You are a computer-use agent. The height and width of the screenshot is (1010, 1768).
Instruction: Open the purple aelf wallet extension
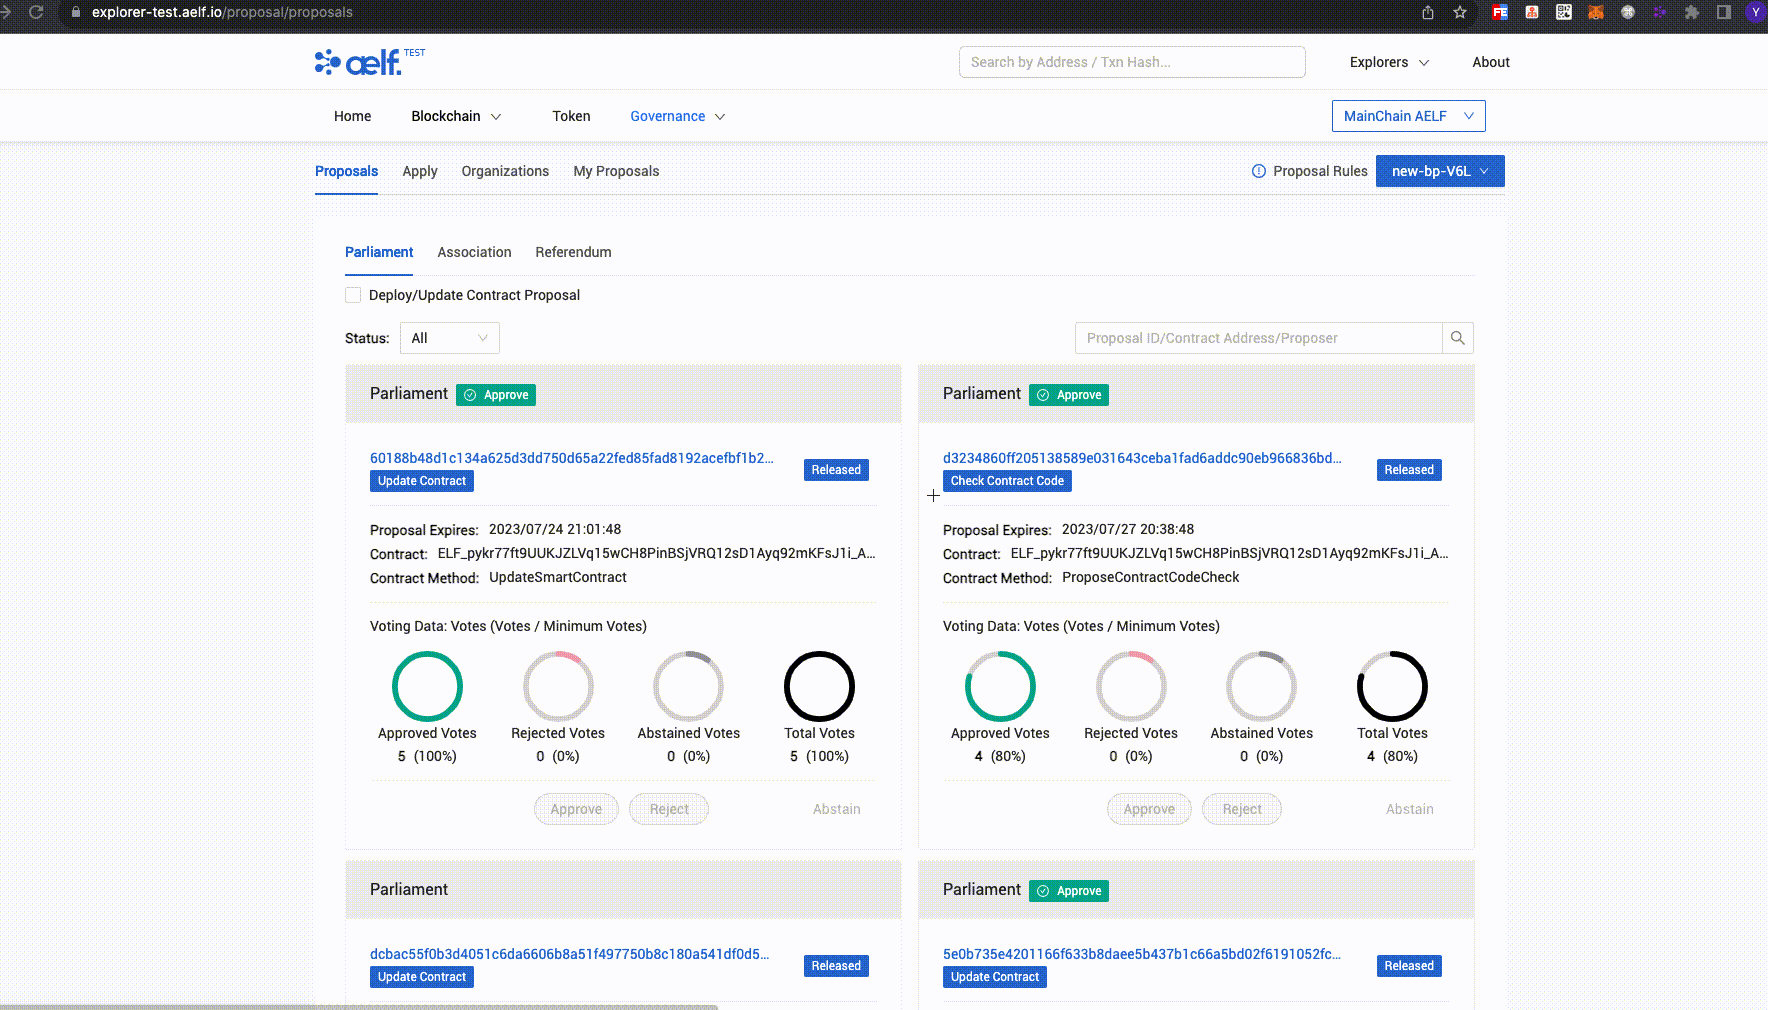click(1660, 12)
